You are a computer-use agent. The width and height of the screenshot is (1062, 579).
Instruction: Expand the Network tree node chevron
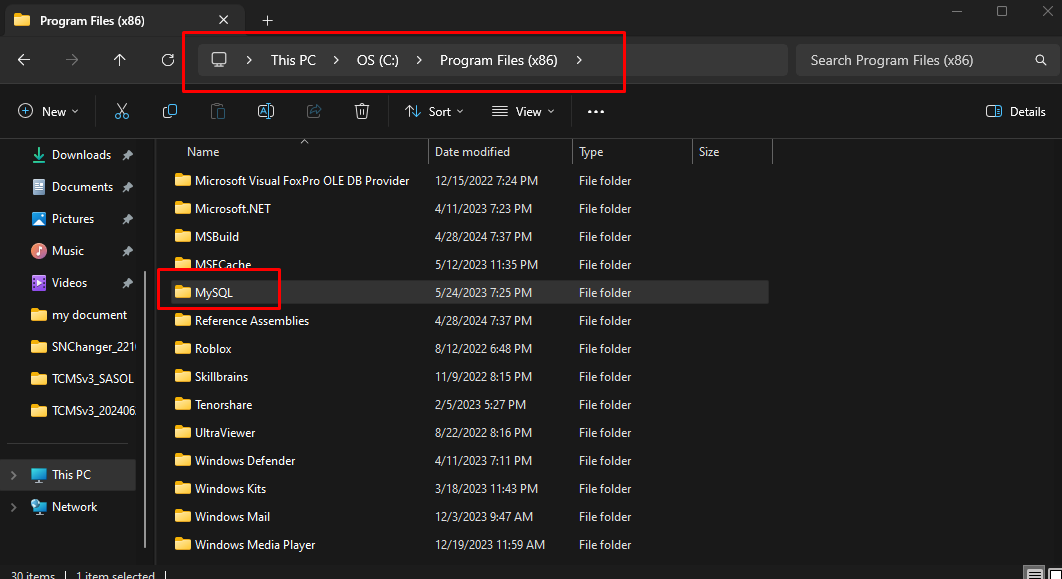click(14, 507)
